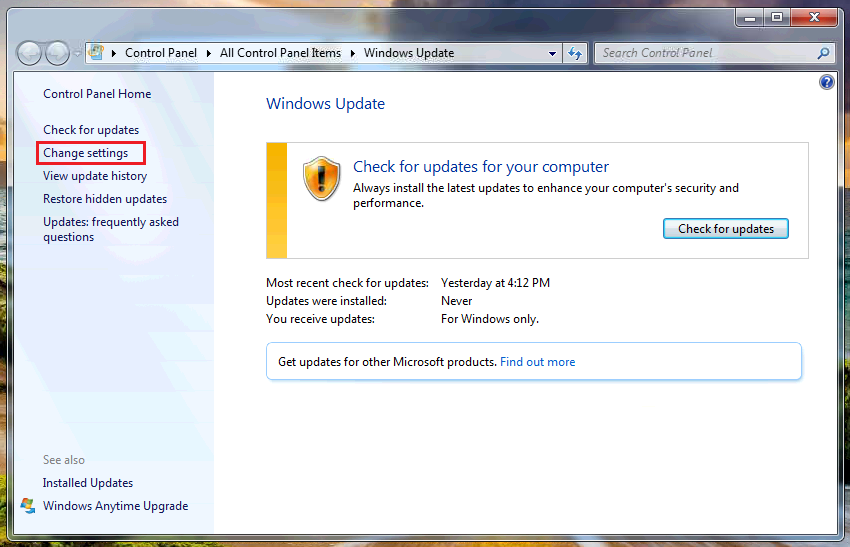
Task: Click the 'Never' installed updates value
Action: 456,301
